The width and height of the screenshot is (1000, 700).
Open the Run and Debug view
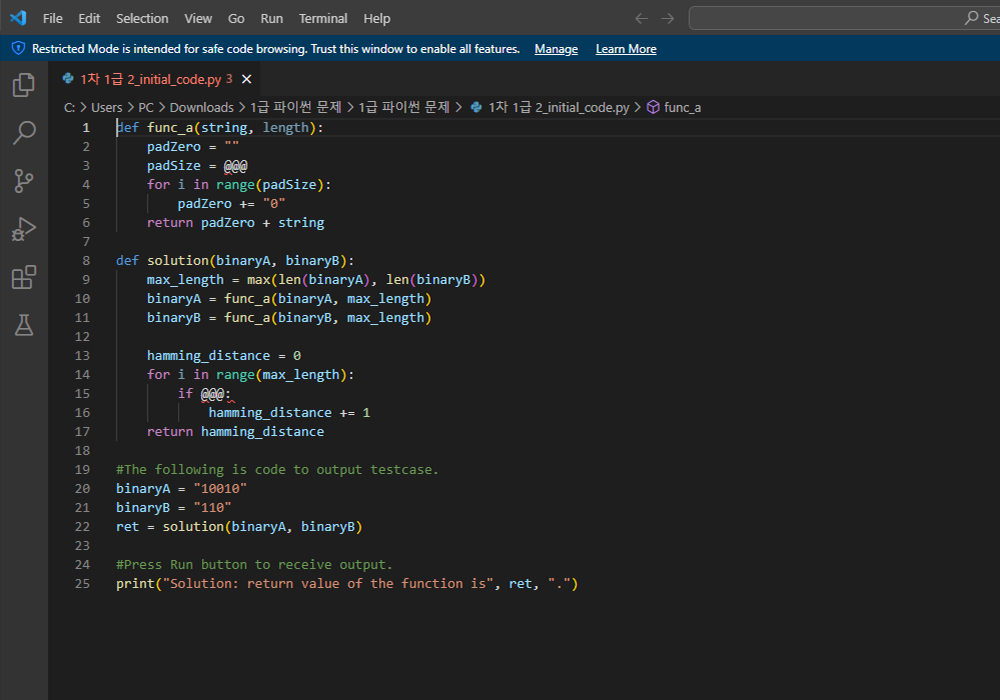[x=24, y=230]
